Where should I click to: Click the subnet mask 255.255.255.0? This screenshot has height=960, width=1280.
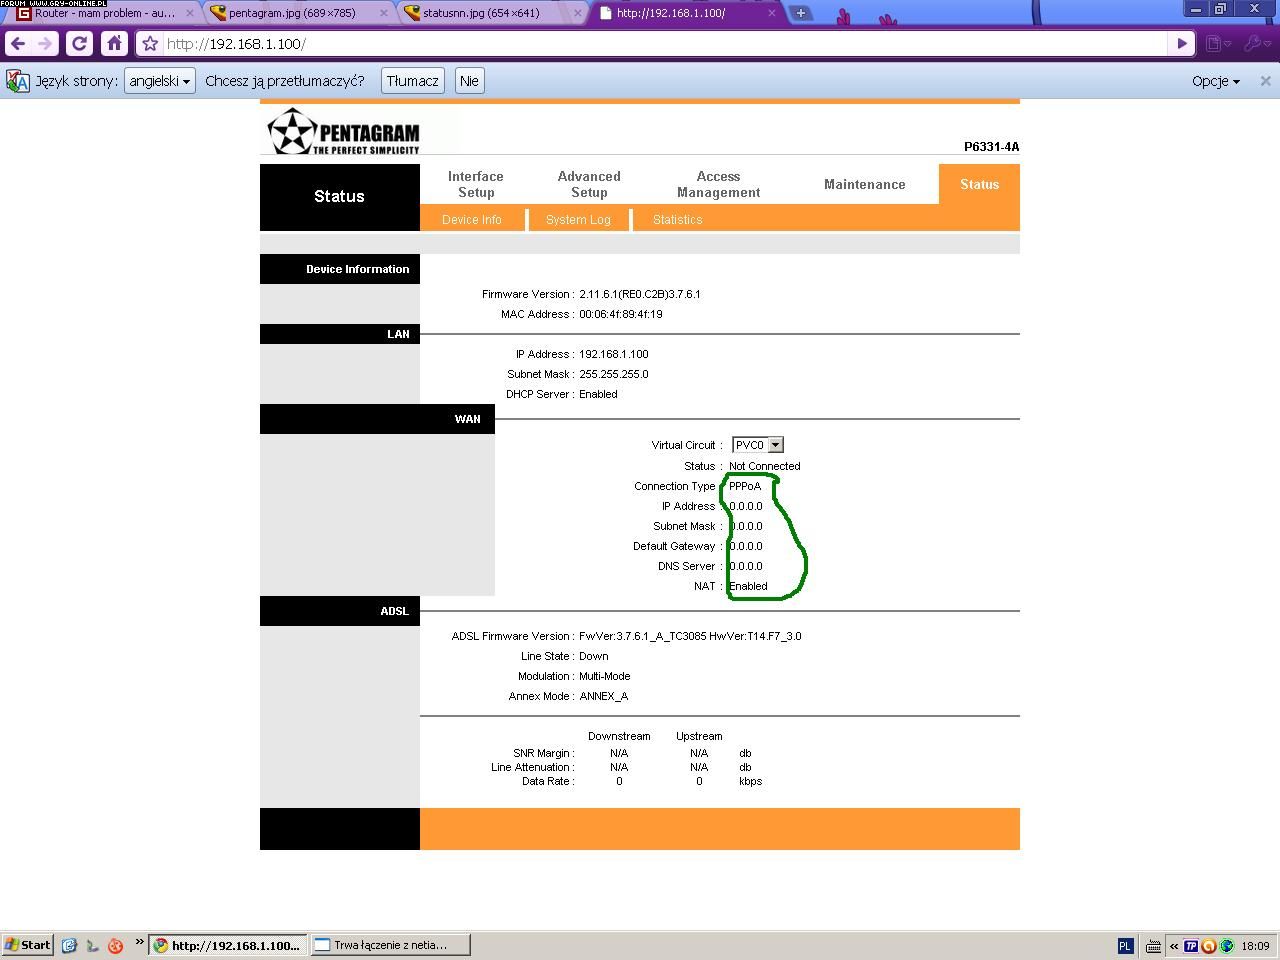pos(614,374)
